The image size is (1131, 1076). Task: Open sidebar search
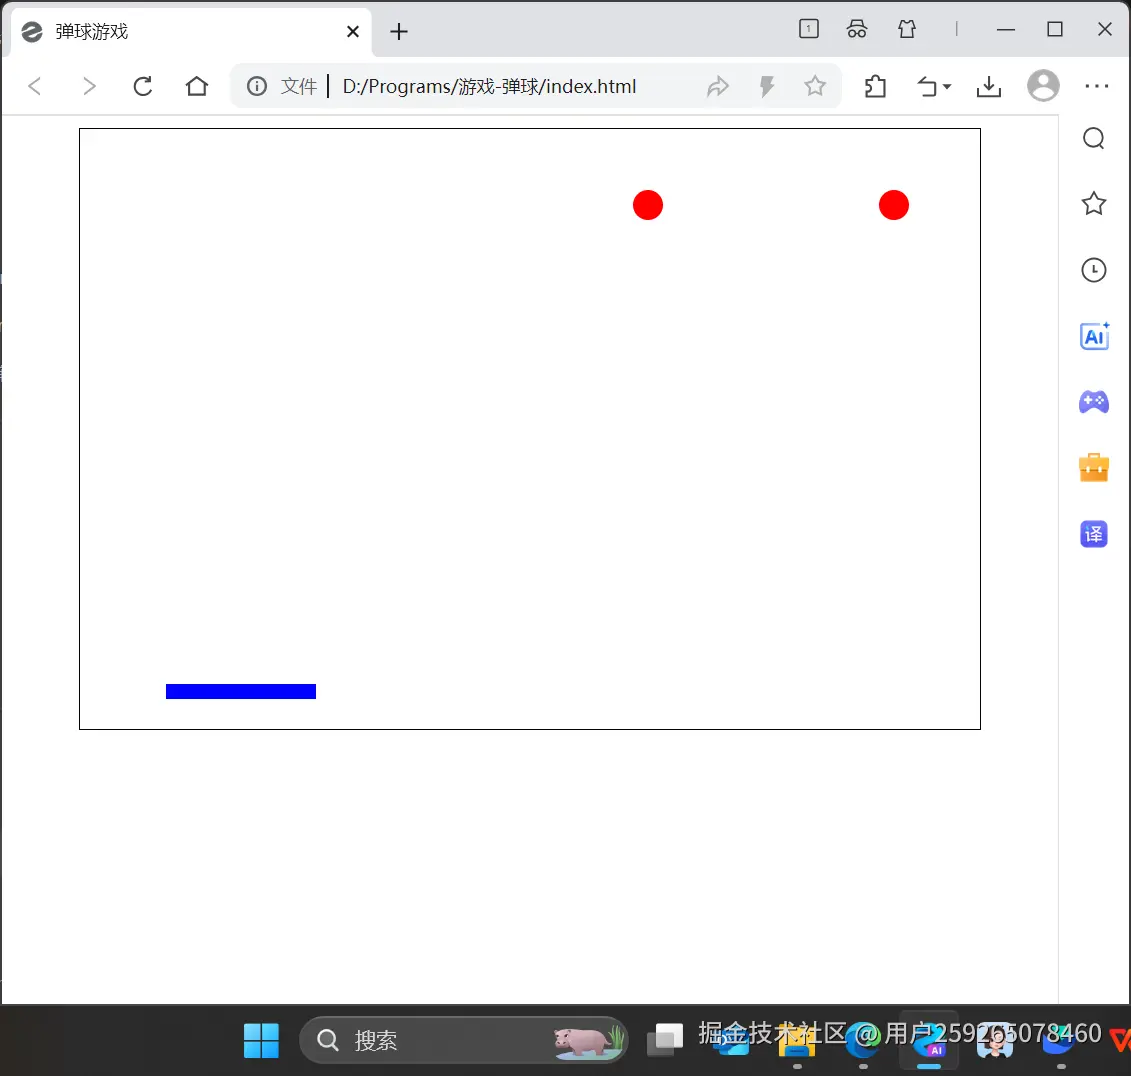(x=1093, y=138)
